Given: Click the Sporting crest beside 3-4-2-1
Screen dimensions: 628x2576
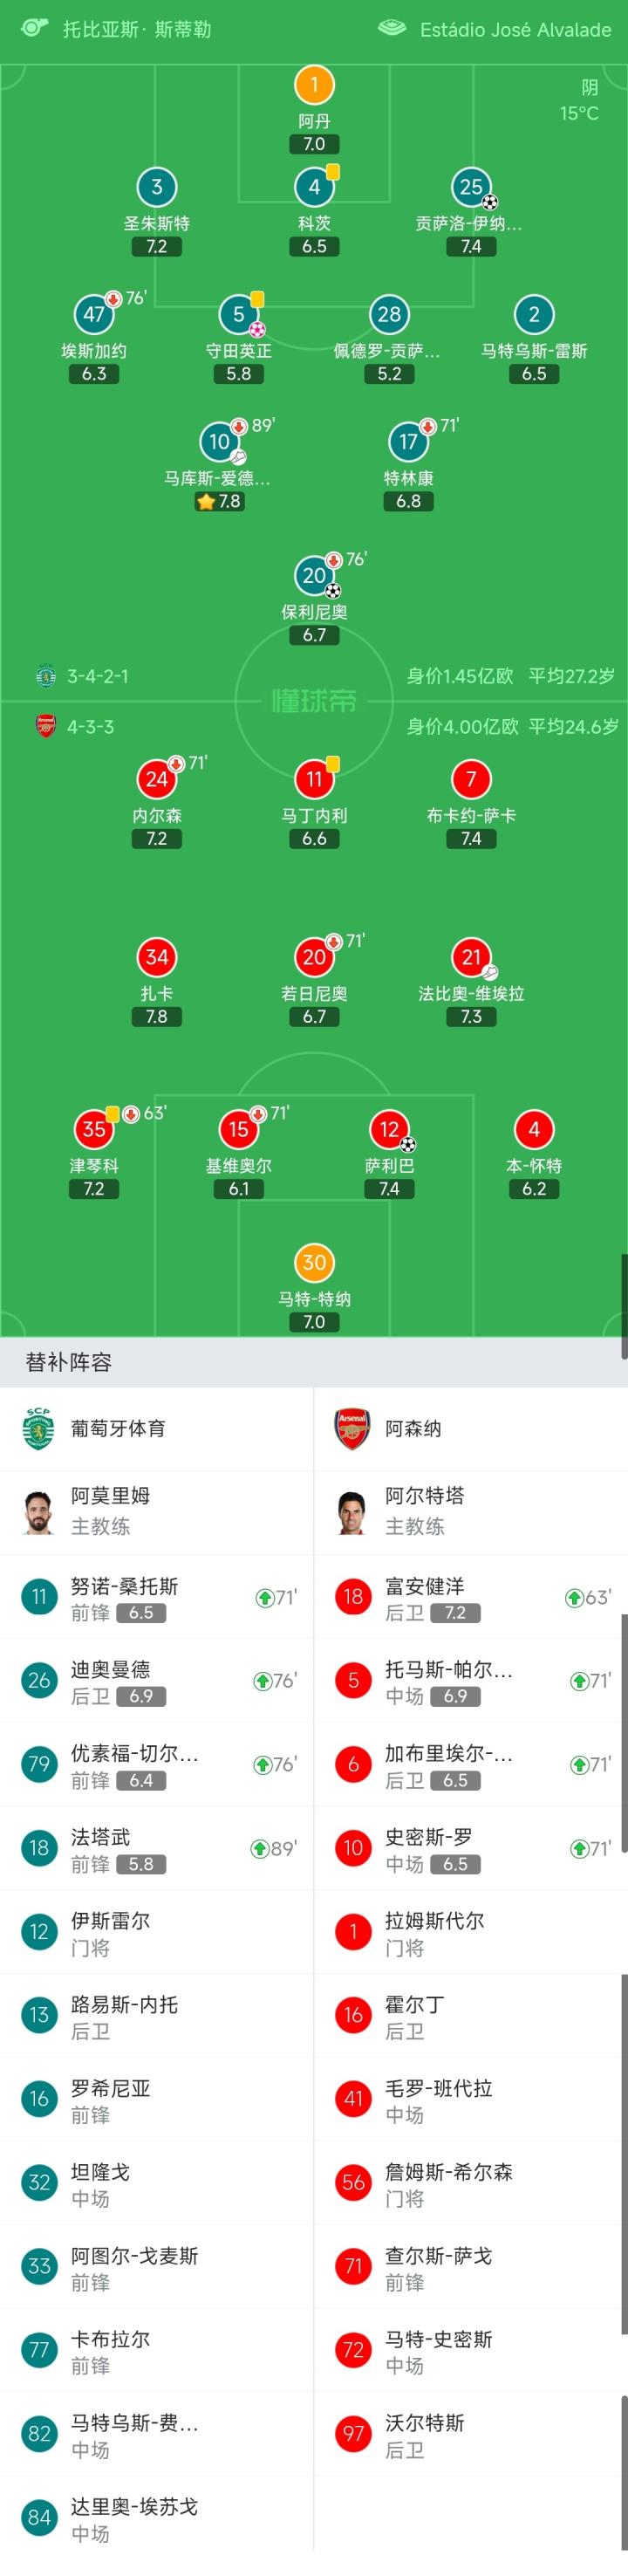Looking at the screenshot, I should pos(45,676).
